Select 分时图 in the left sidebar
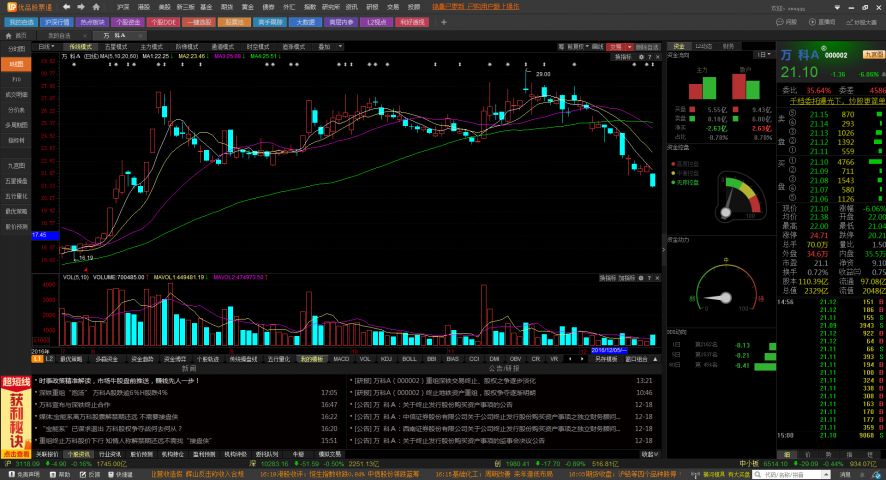The height and width of the screenshot is (480, 886). [16, 49]
